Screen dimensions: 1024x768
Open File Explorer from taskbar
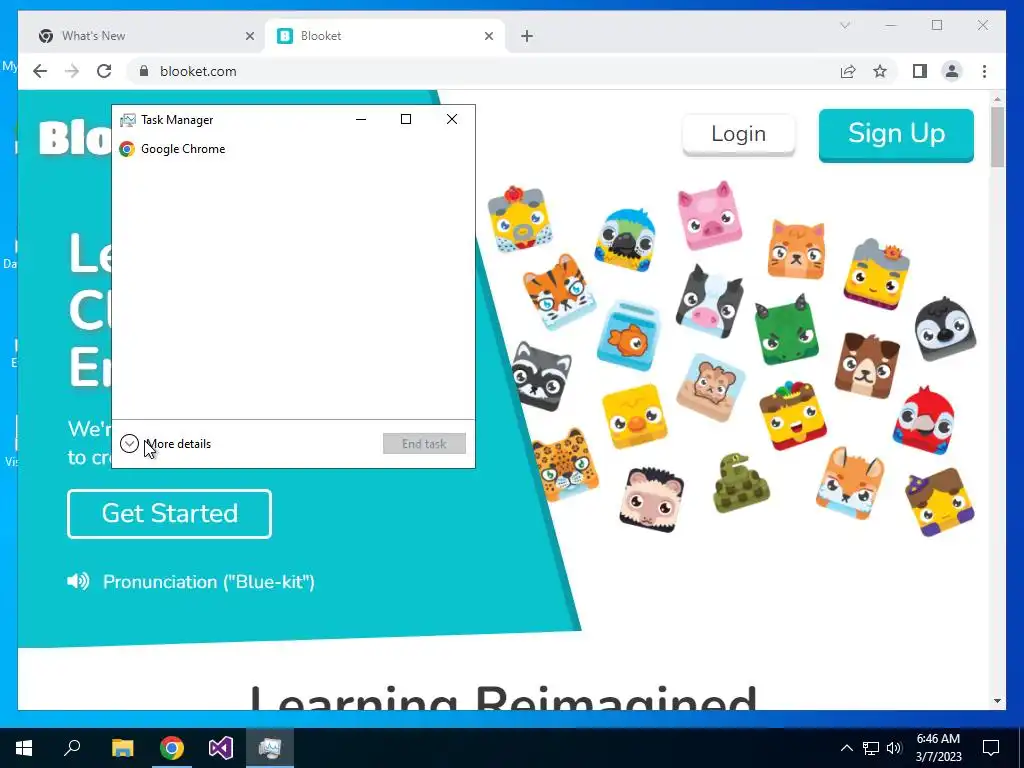point(122,748)
